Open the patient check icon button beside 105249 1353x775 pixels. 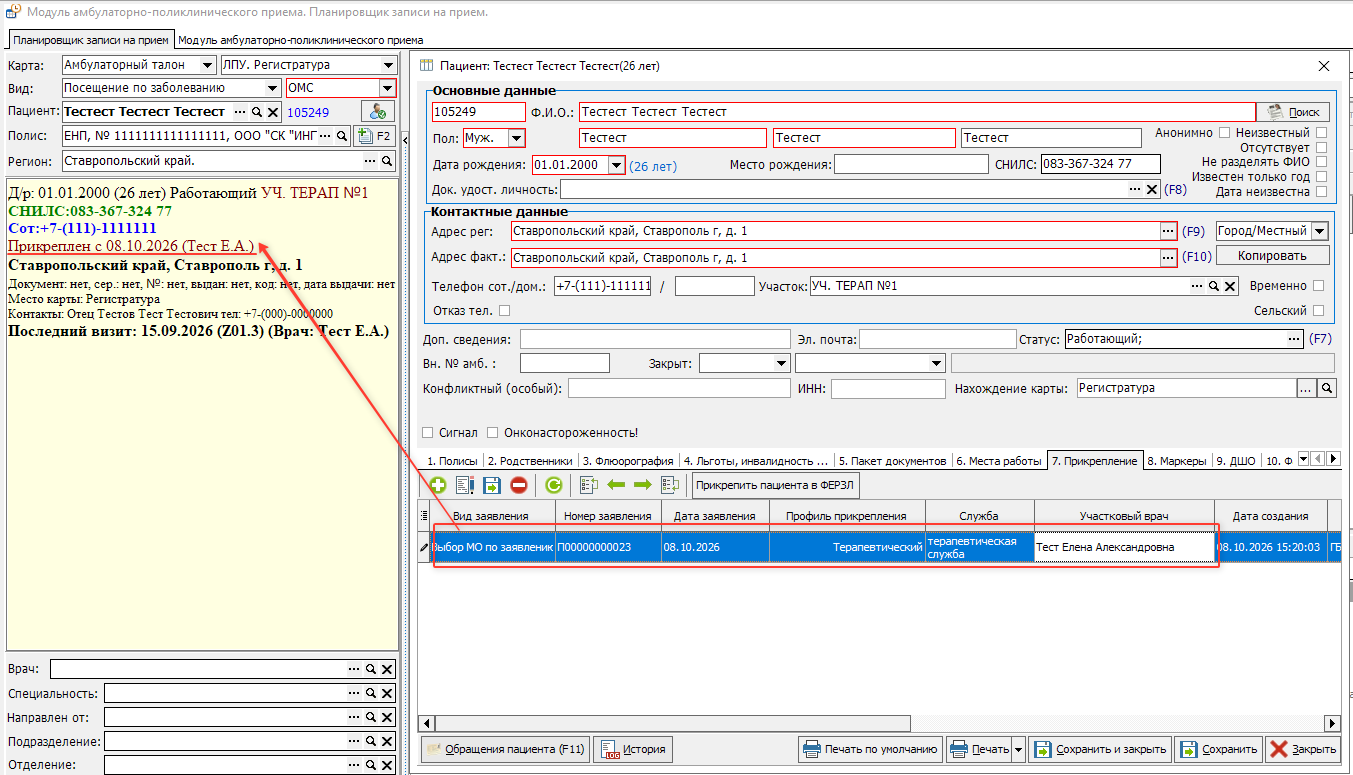pyautogui.click(x=378, y=112)
